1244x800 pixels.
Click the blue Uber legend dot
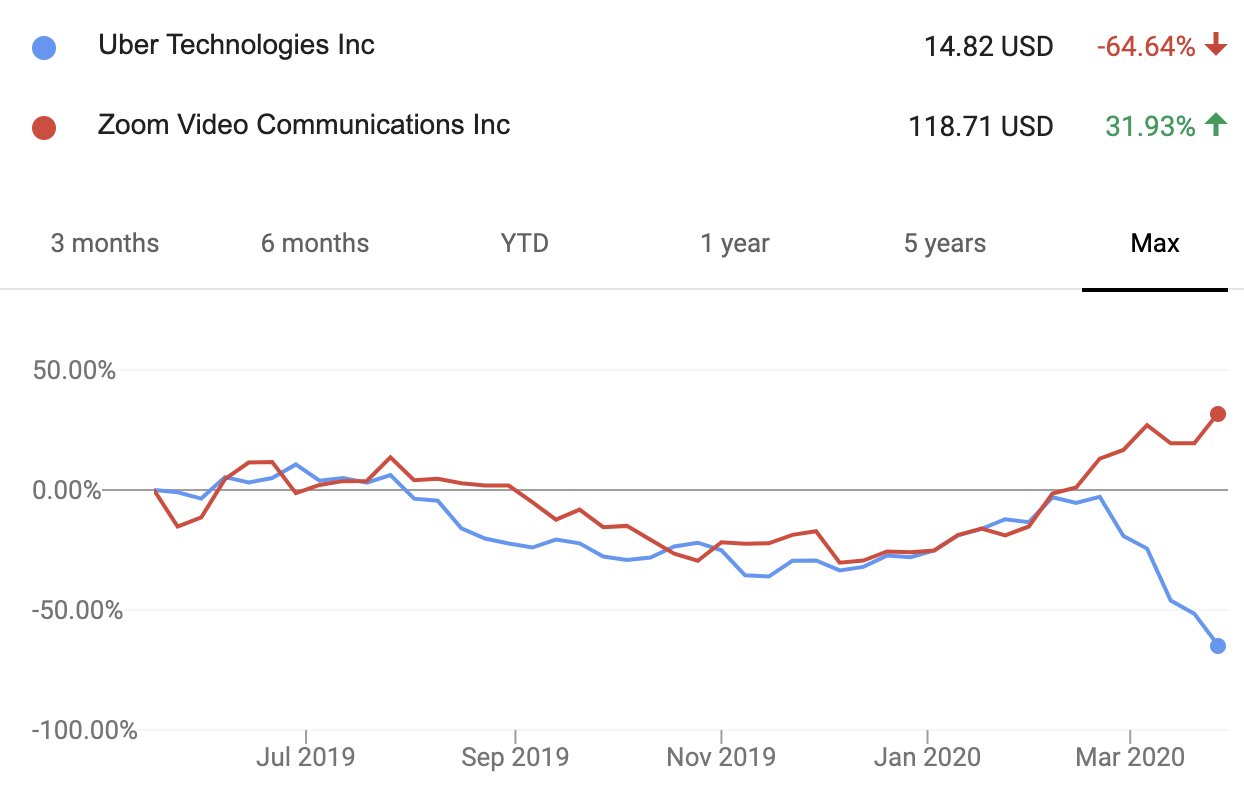pos(43,48)
